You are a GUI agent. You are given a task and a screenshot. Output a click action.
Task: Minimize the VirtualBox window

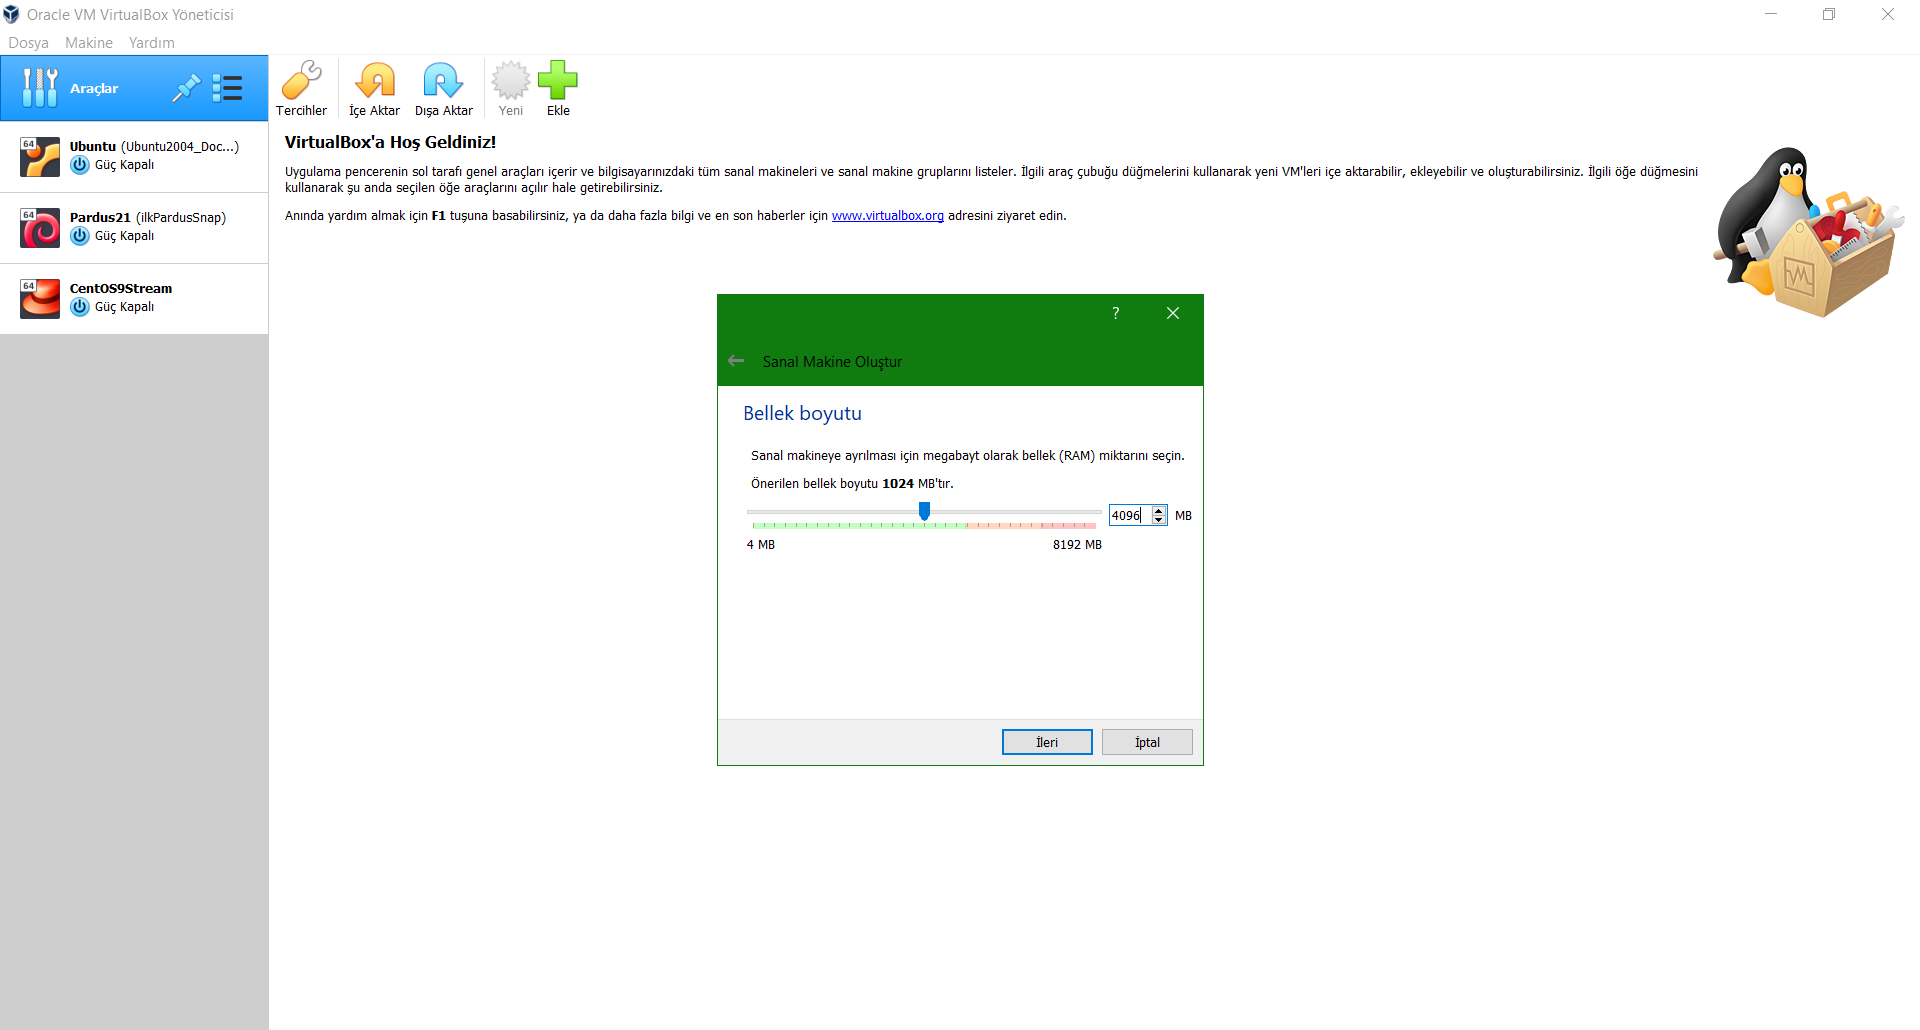pos(1771,14)
